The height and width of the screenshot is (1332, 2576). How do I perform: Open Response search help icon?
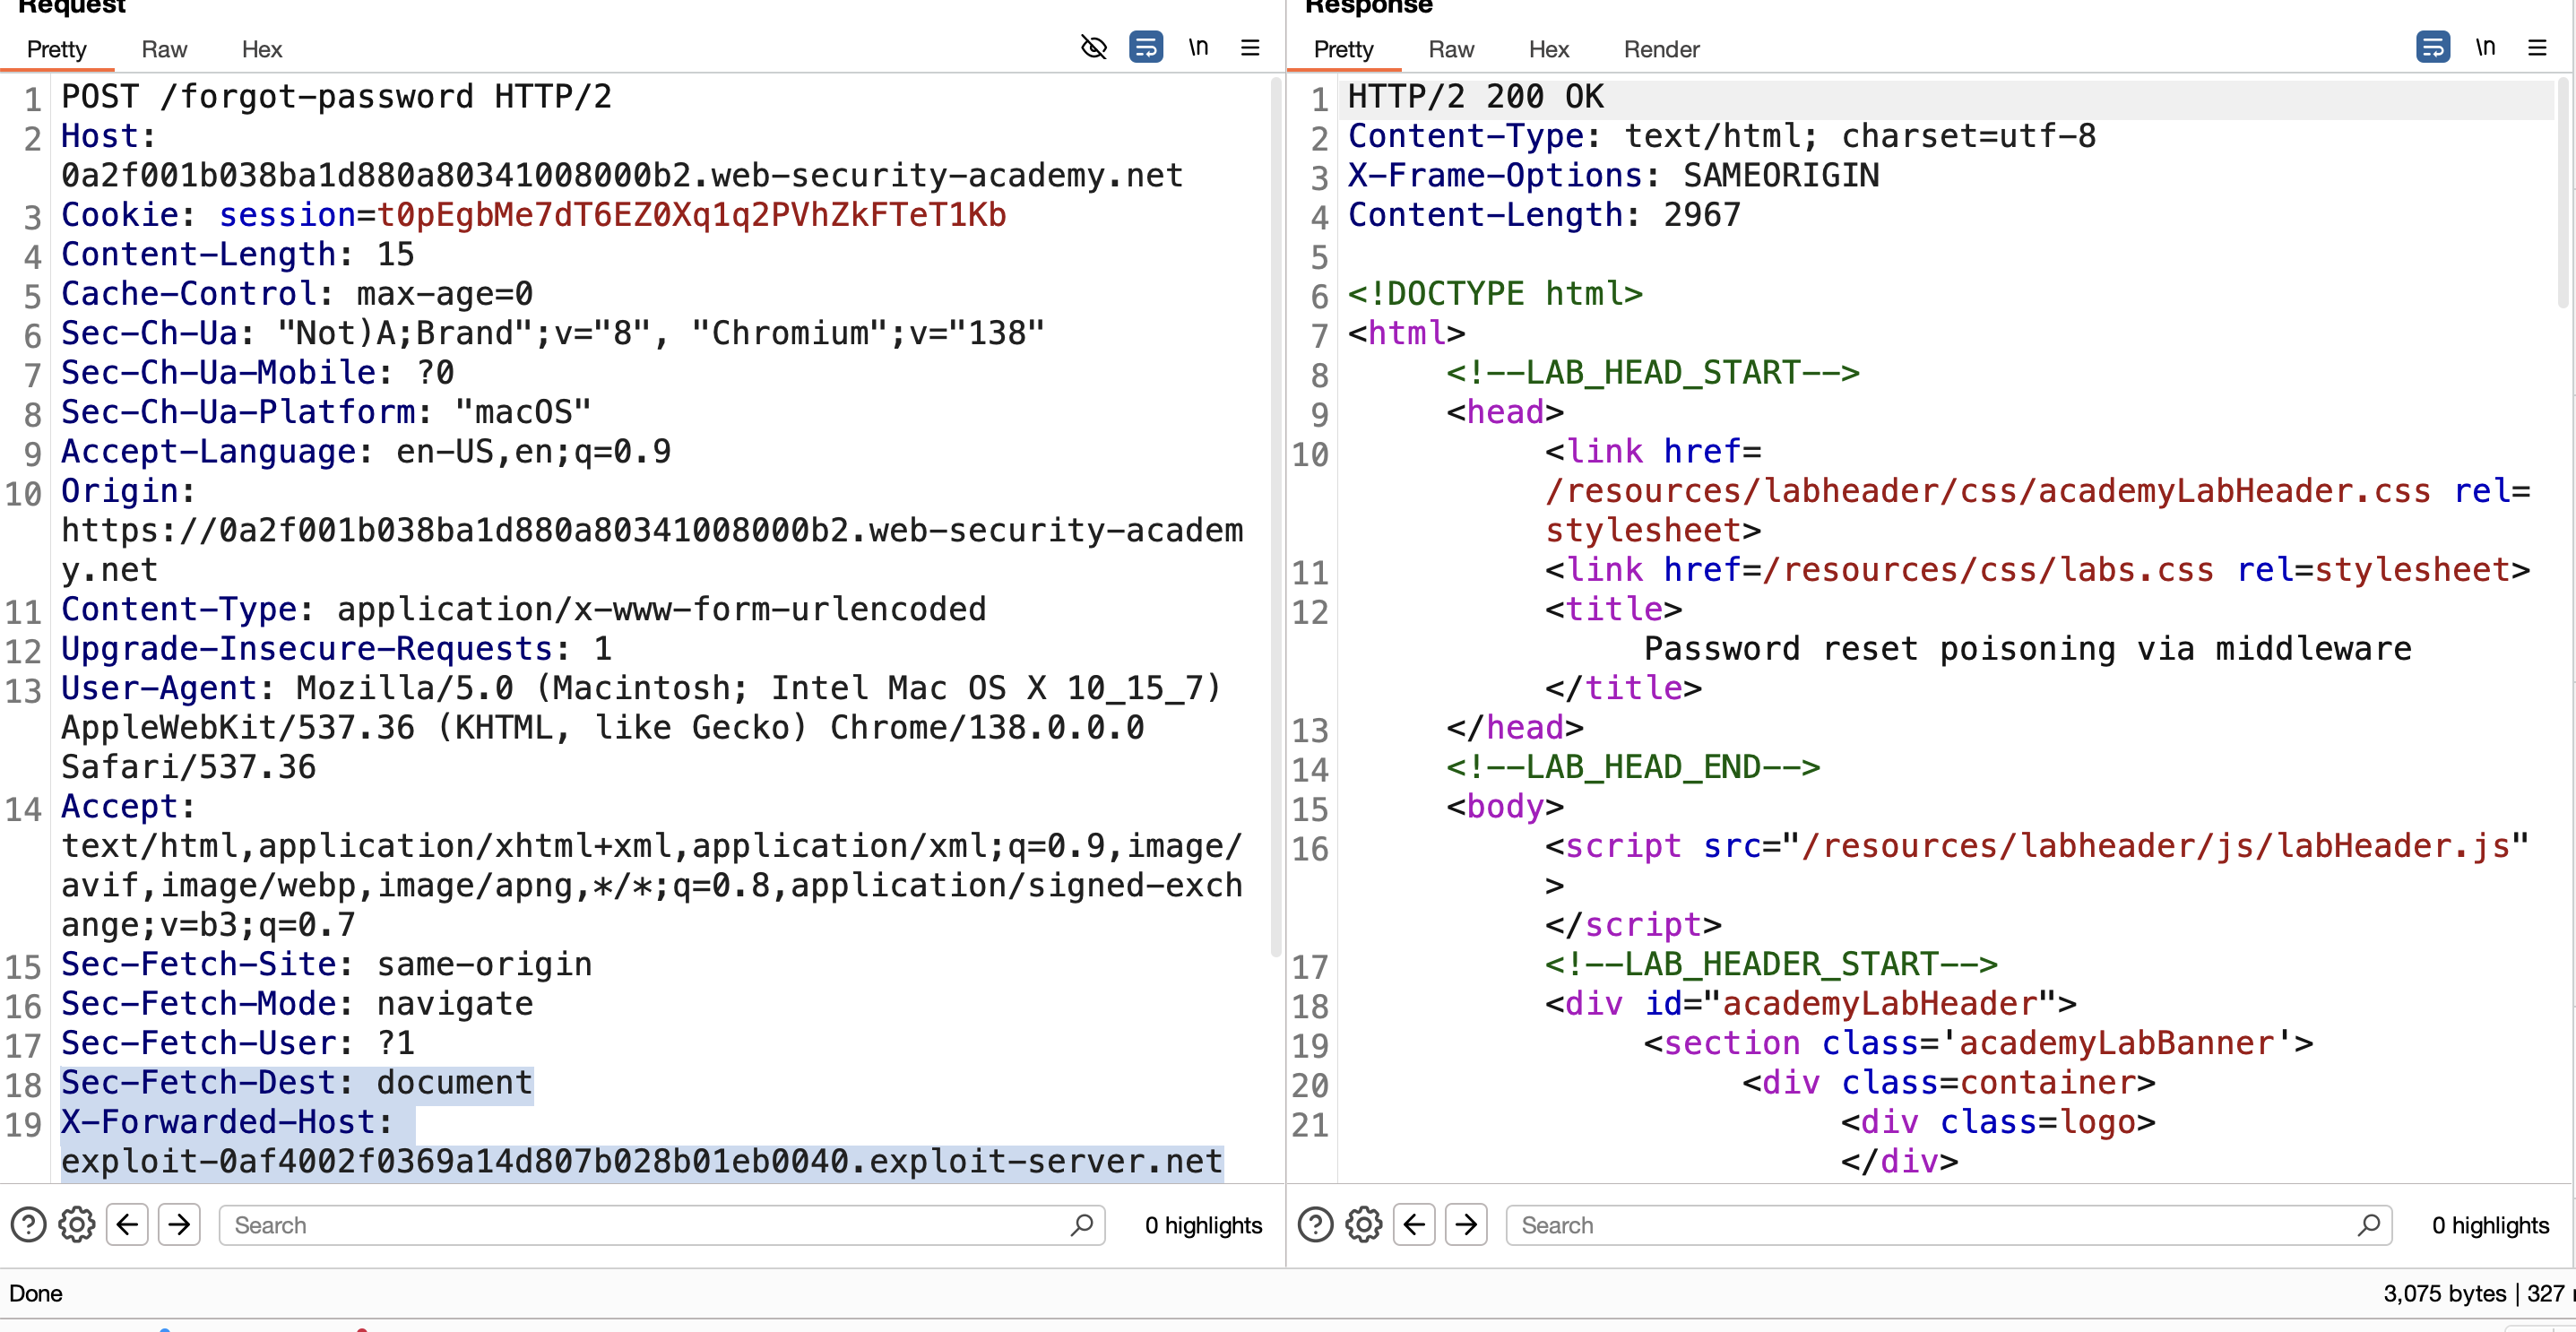pyautogui.click(x=1315, y=1225)
